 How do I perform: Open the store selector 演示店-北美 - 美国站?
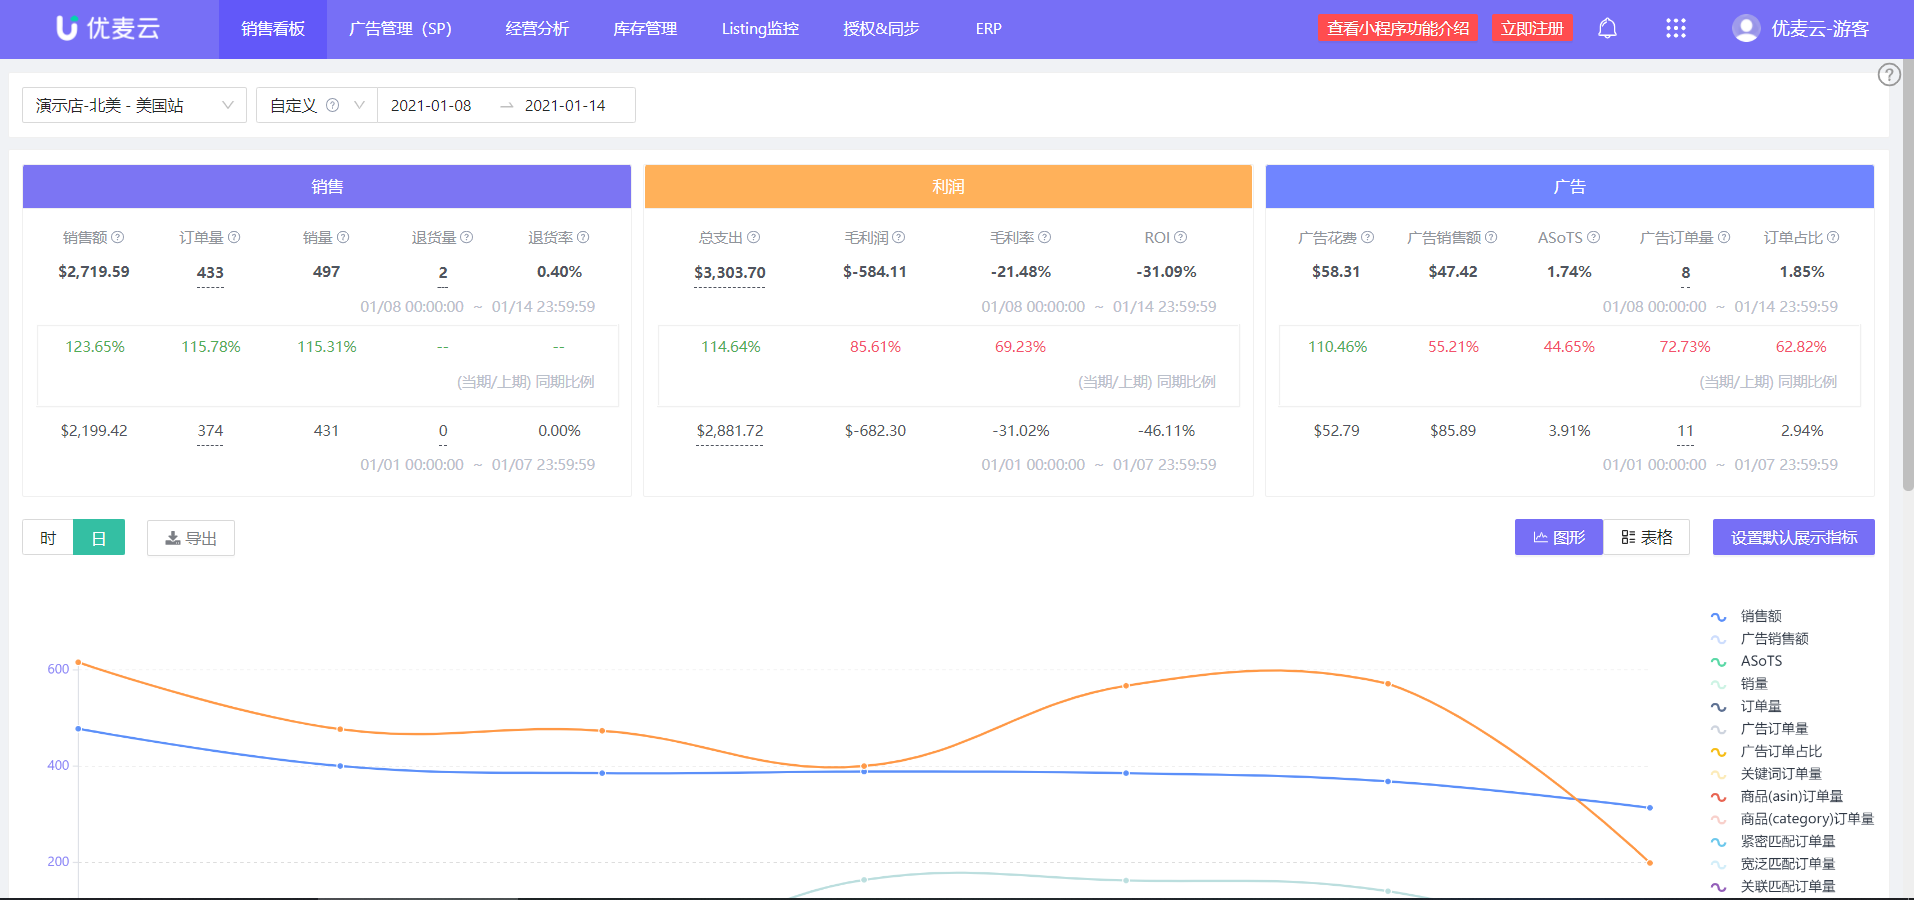pos(134,105)
